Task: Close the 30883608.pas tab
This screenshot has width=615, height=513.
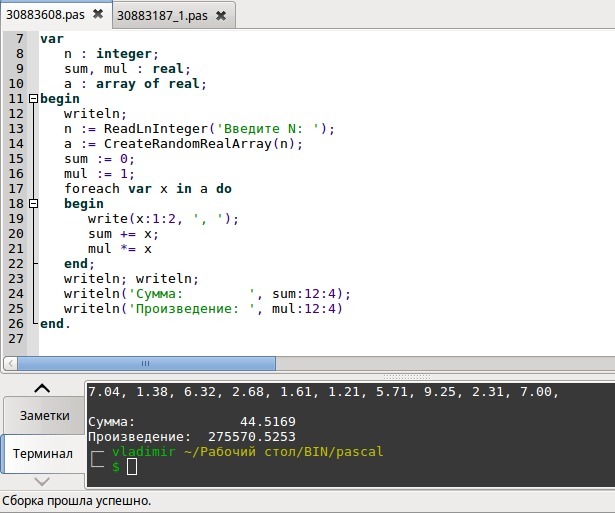Action: point(98,15)
